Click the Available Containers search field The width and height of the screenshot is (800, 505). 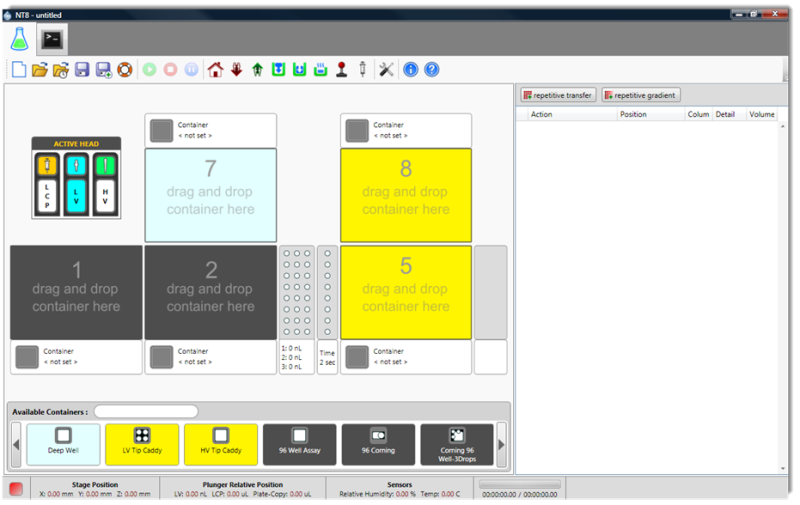pos(146,411)
